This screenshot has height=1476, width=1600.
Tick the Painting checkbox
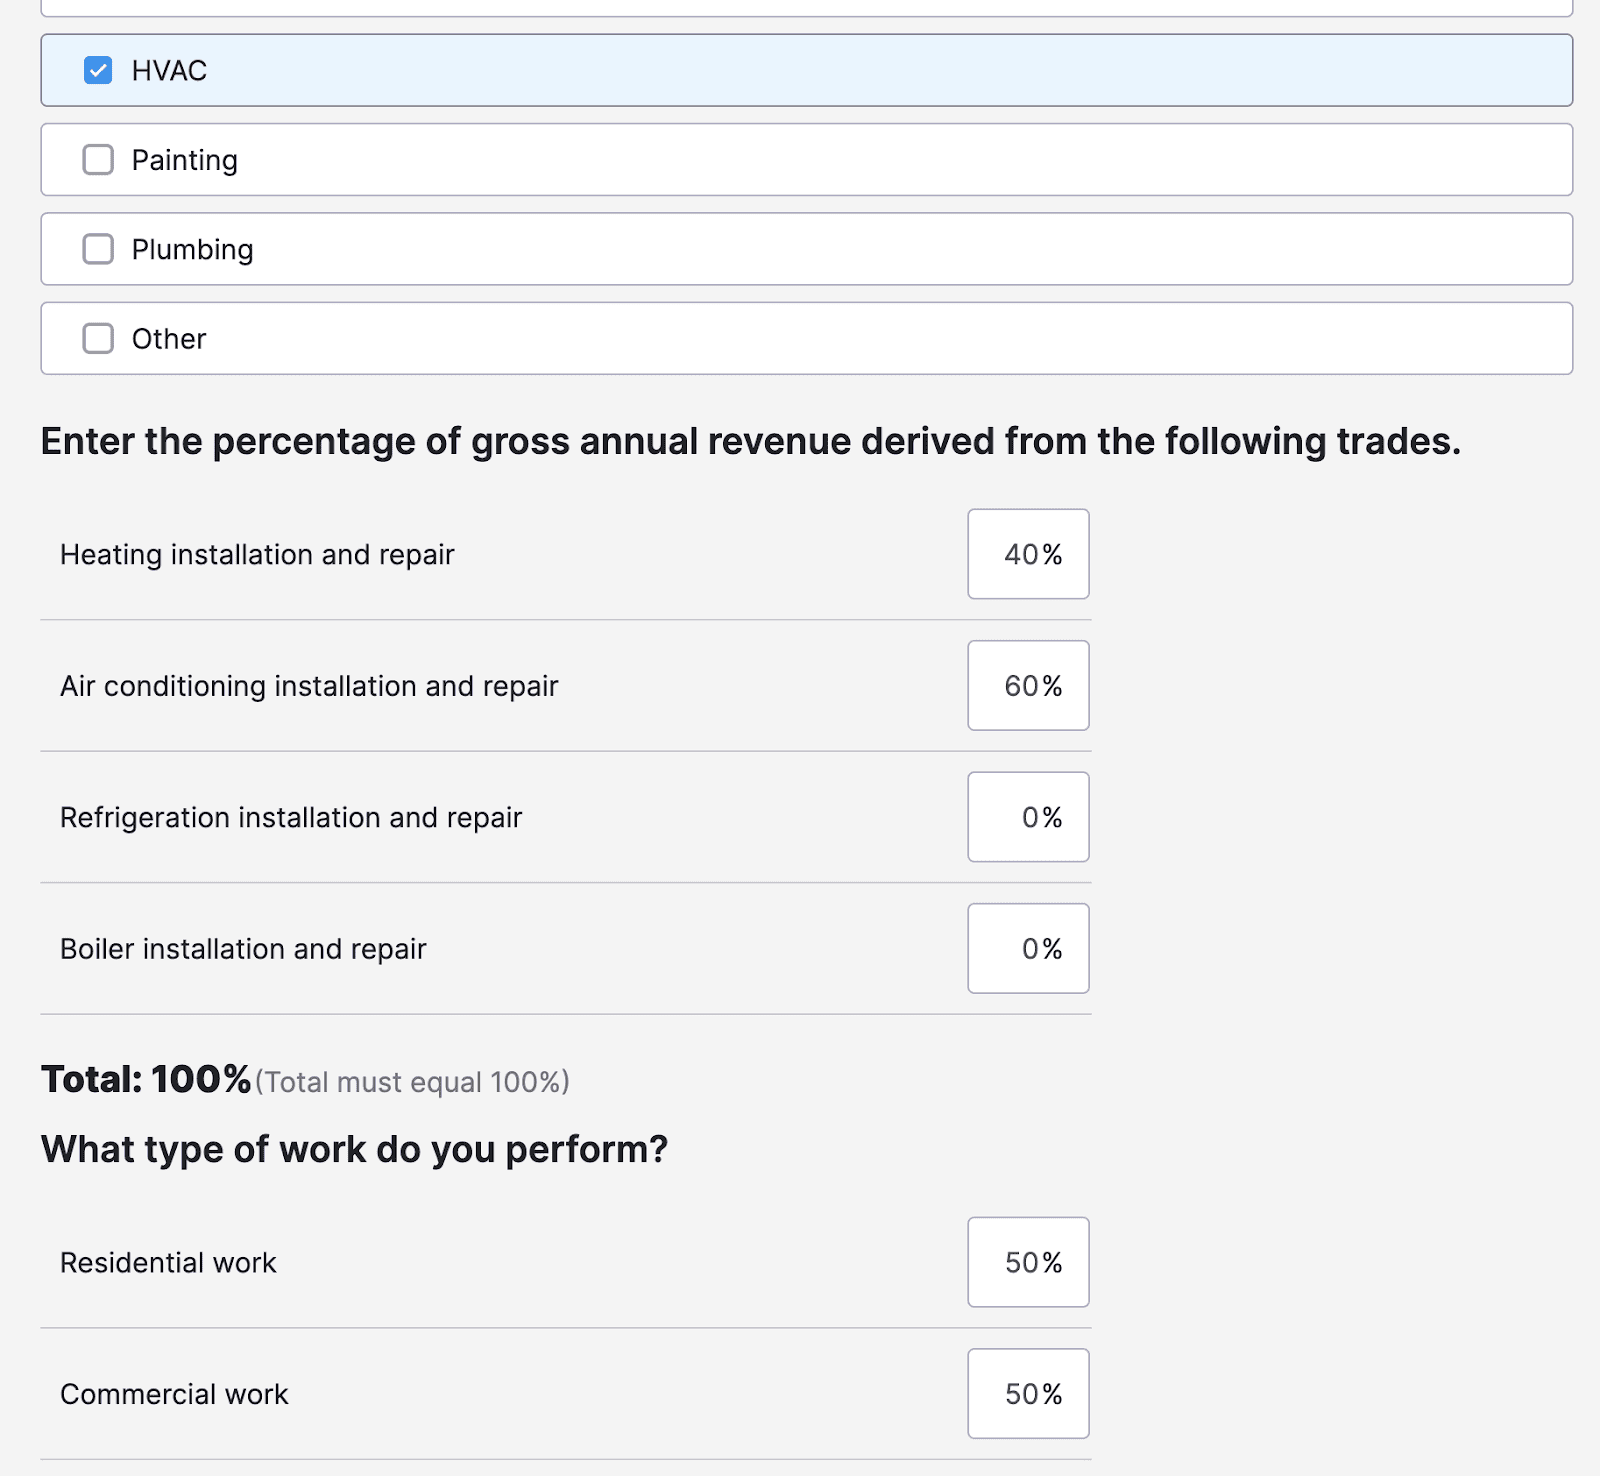coord(98,160)
